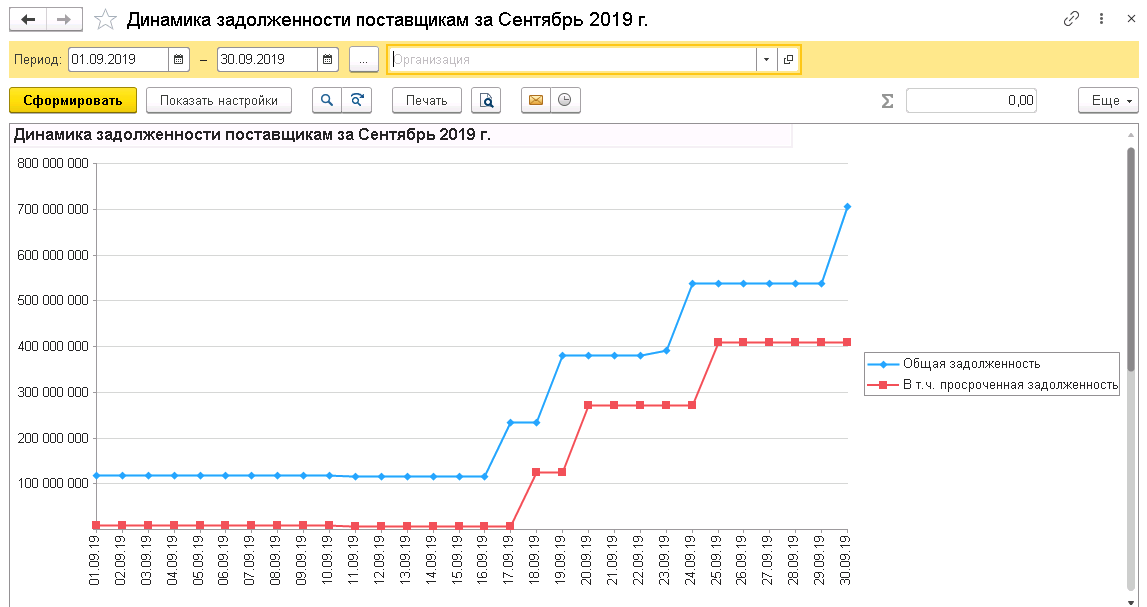This screenshot has height=607, width=1147.
Task: Expand the Организация dropdown arrow
Action: pos(766,59)
